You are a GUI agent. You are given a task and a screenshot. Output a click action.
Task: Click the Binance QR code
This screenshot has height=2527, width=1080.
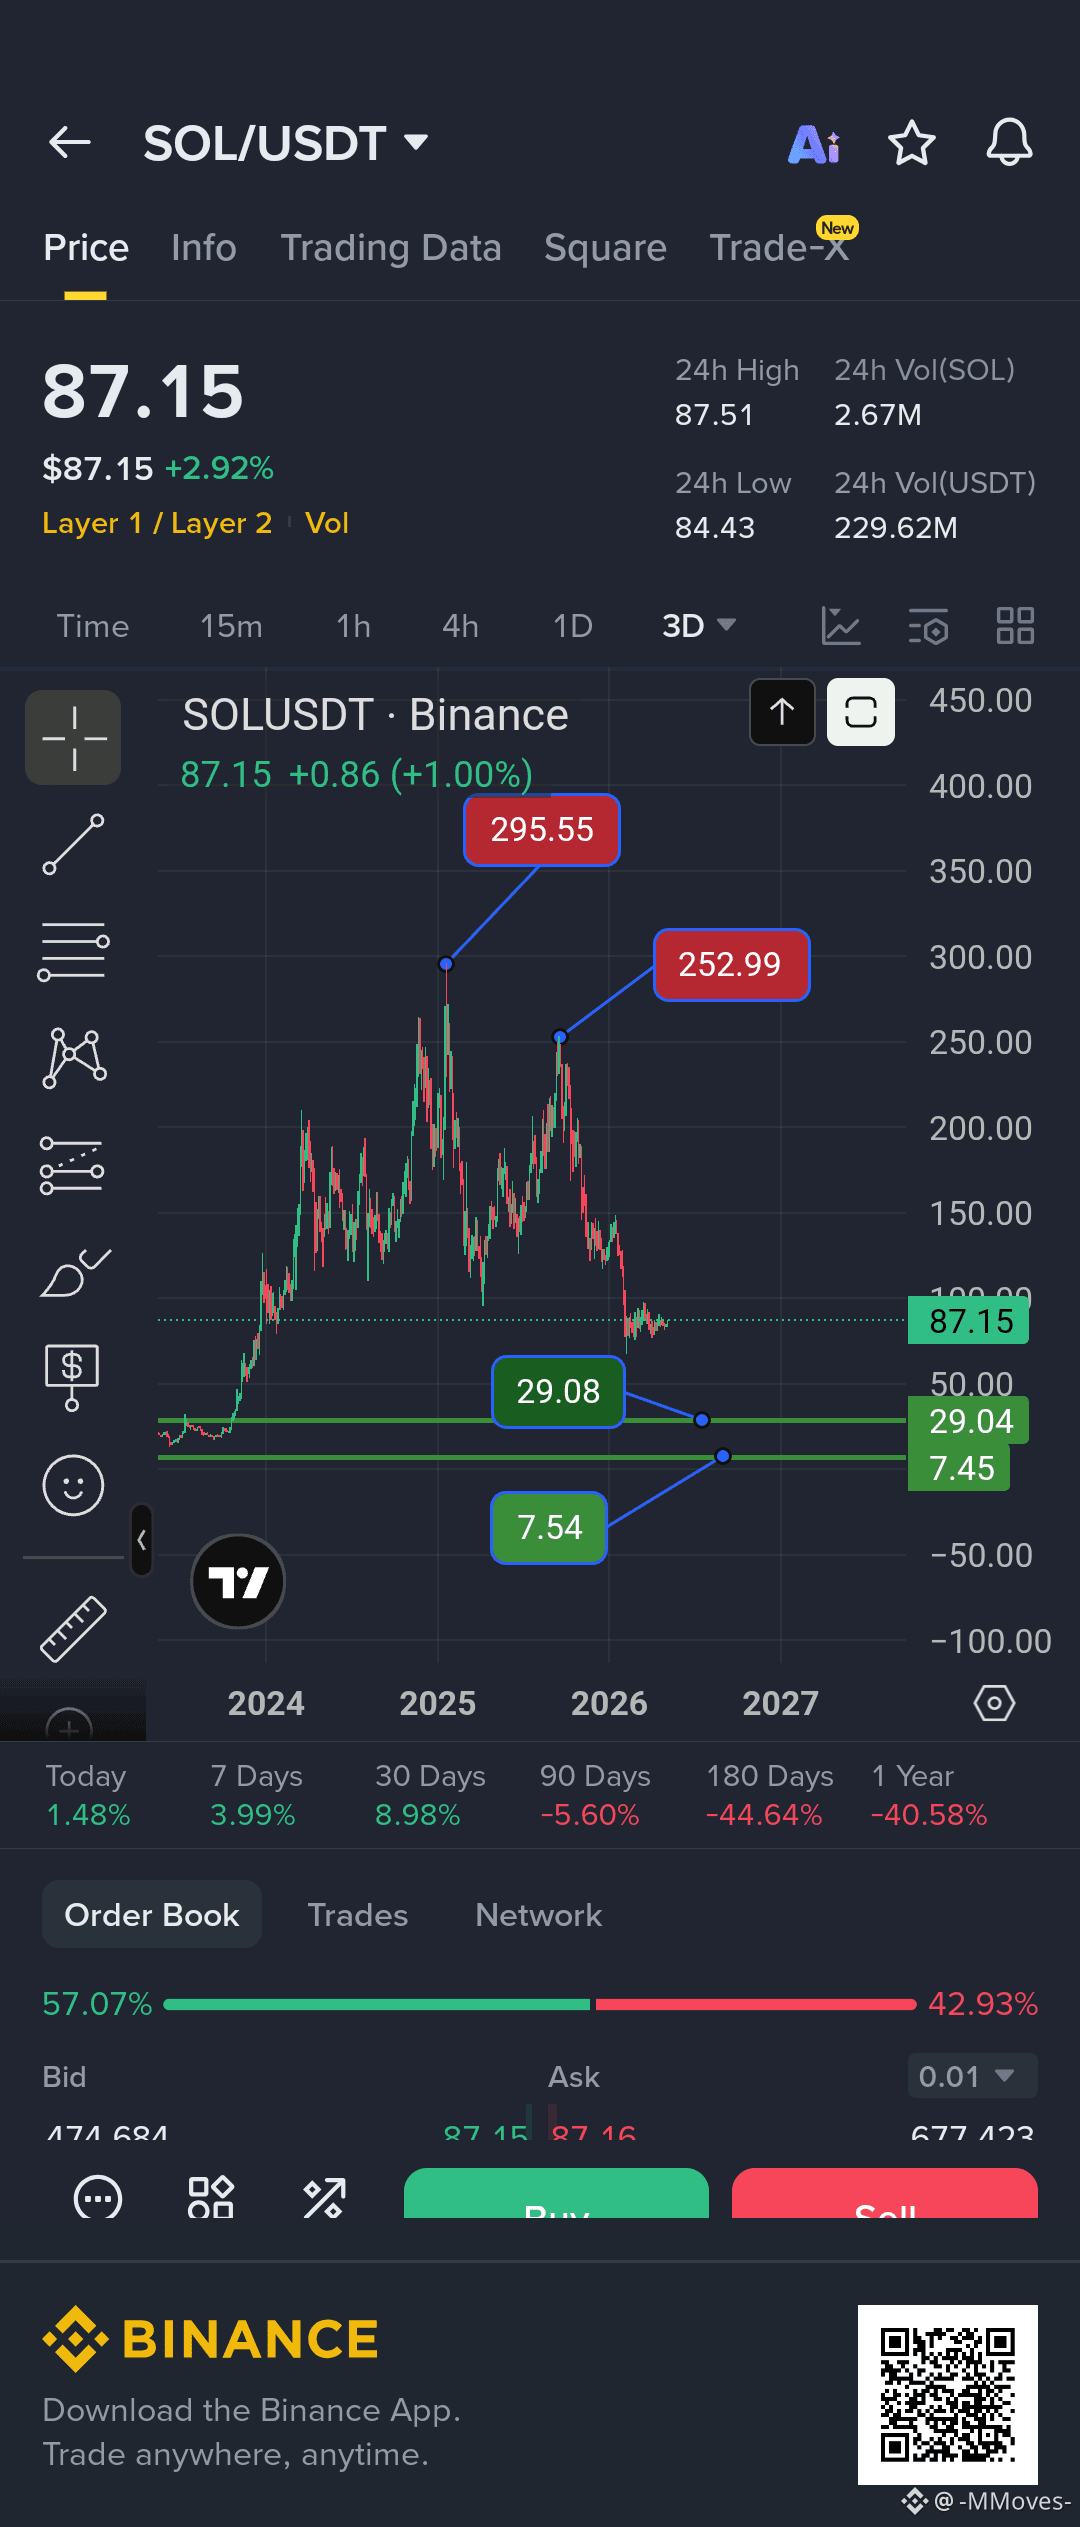[x=948, y=2395]
